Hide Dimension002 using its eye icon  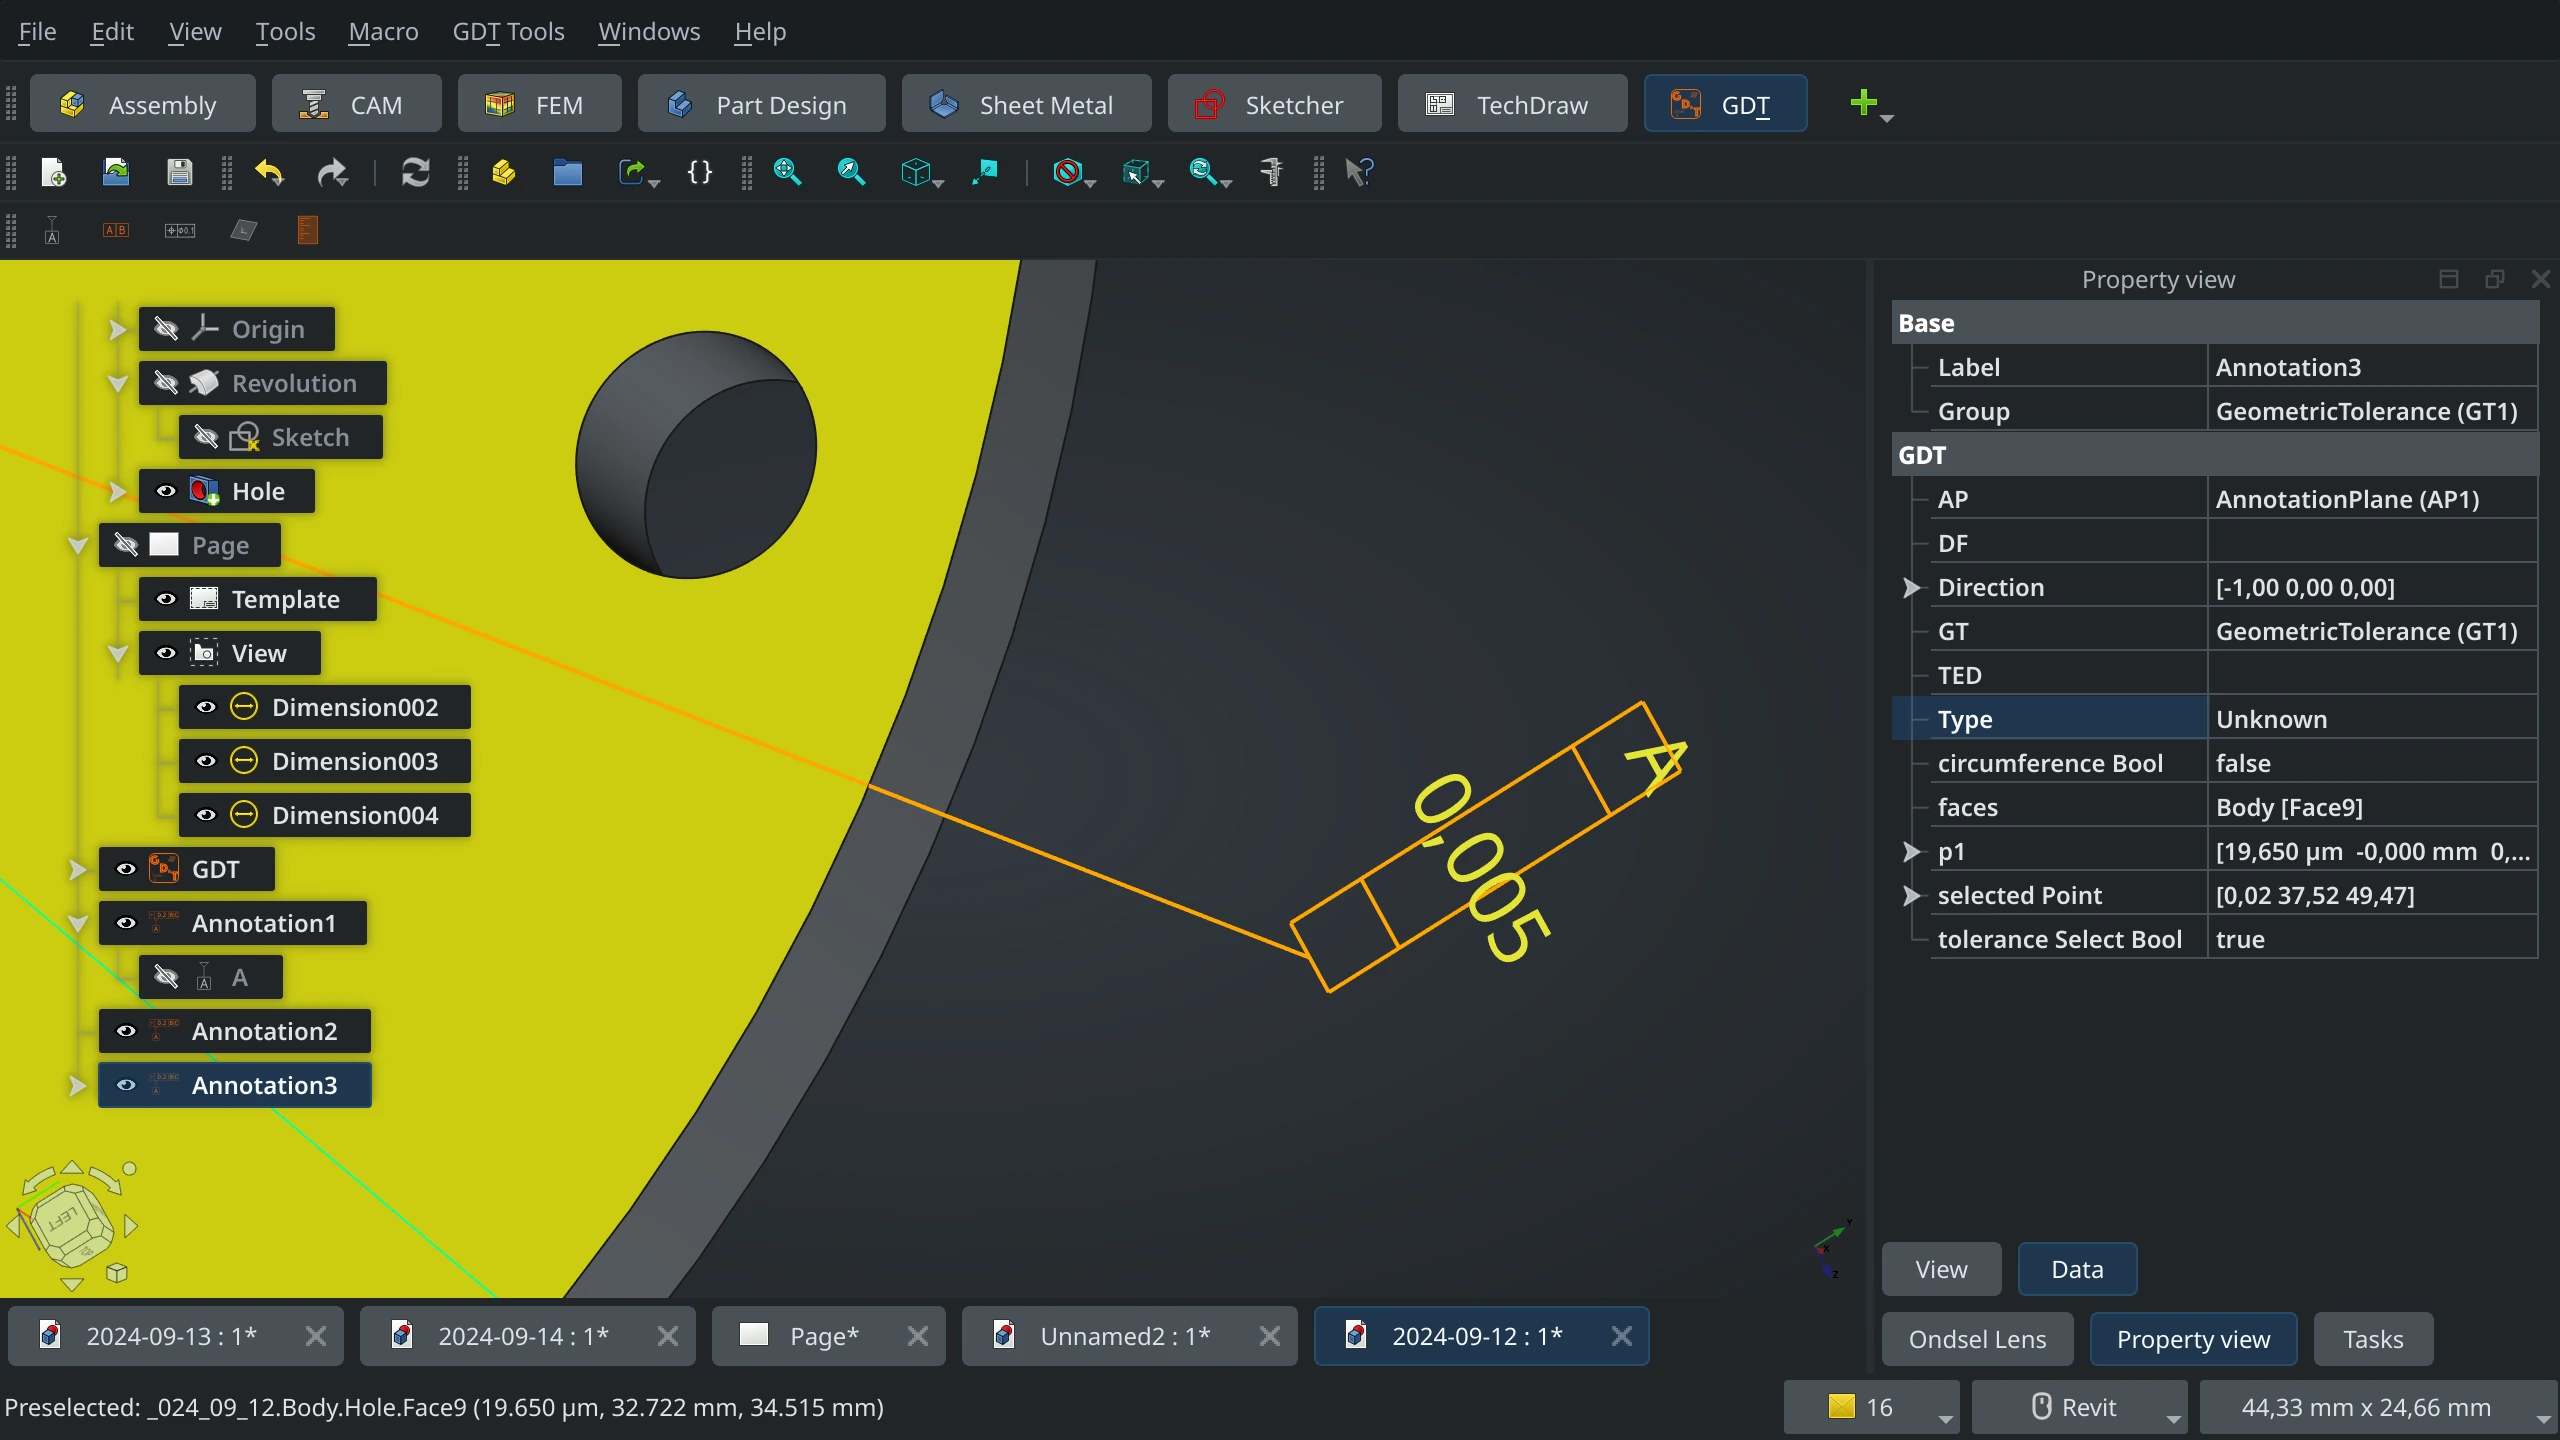[x=206, y=707]
